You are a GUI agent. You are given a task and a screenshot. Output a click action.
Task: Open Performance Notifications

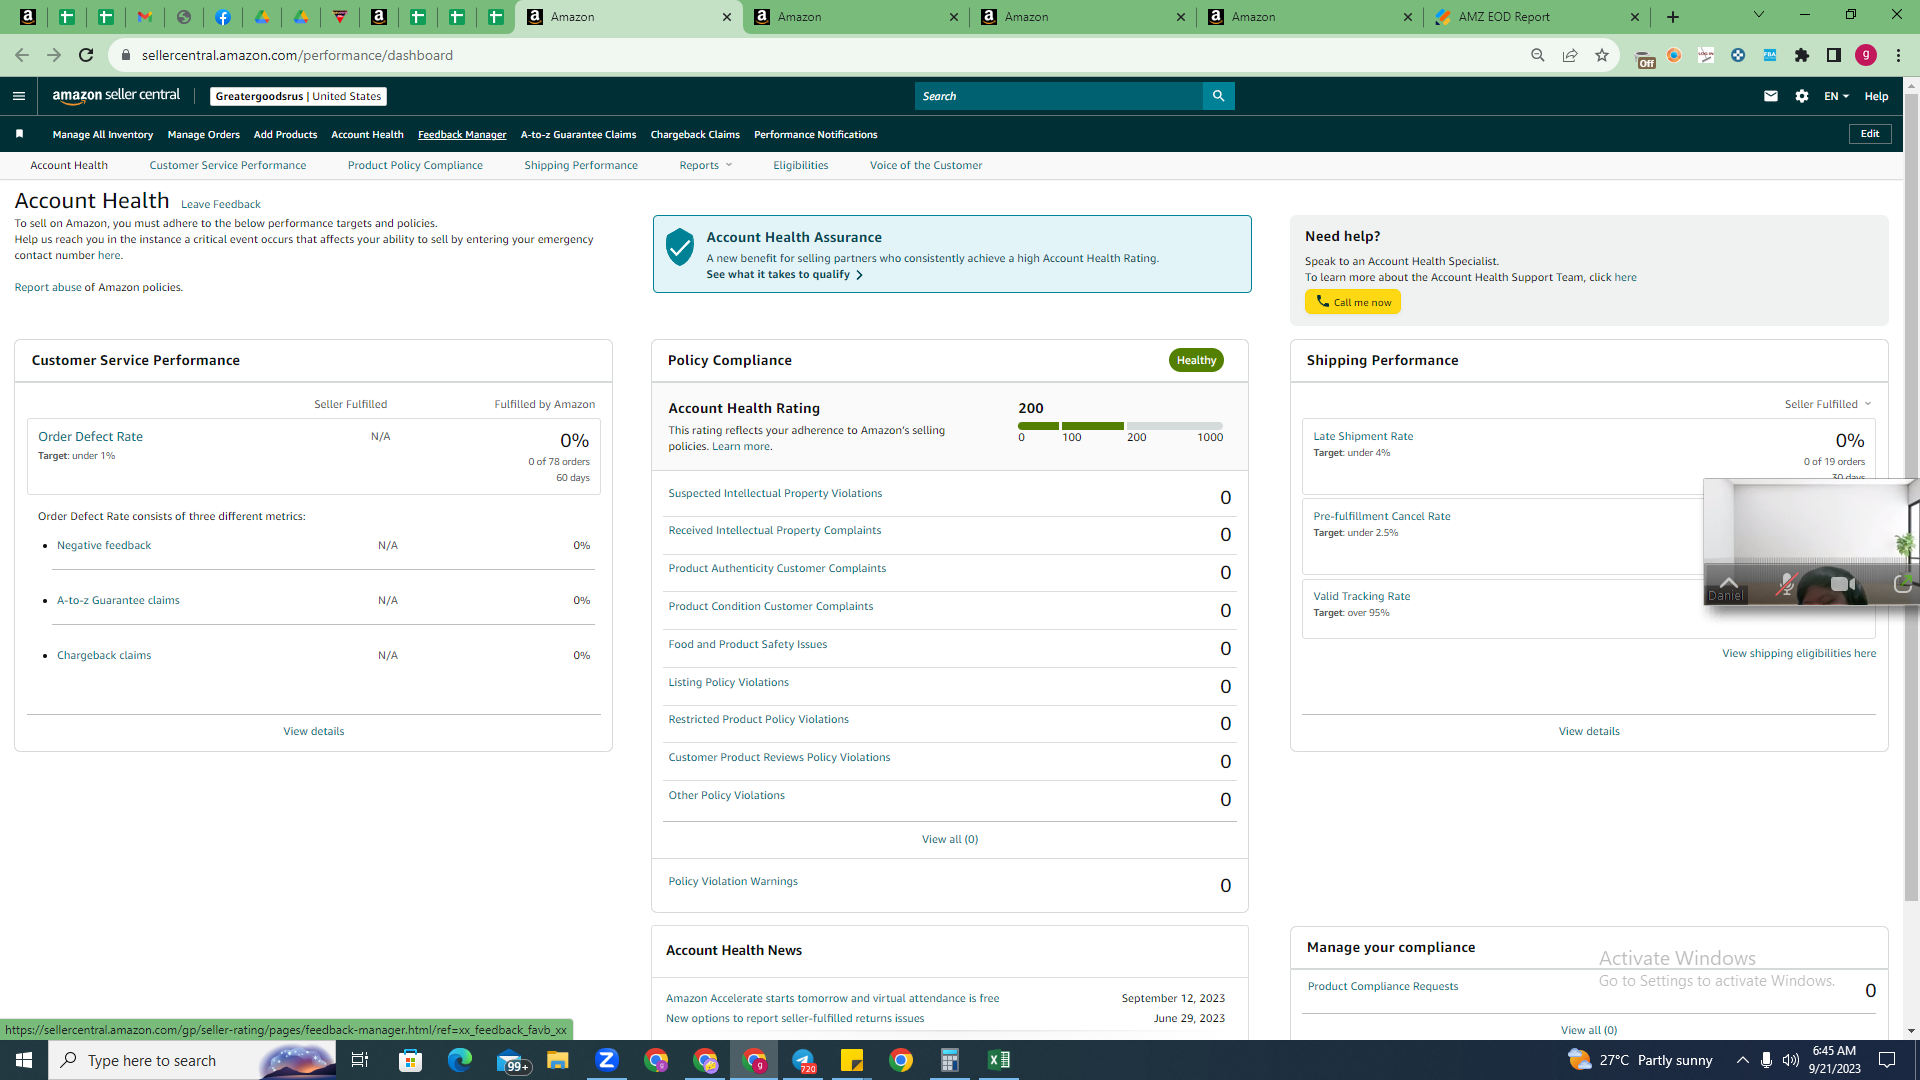(x=816, y=134)
